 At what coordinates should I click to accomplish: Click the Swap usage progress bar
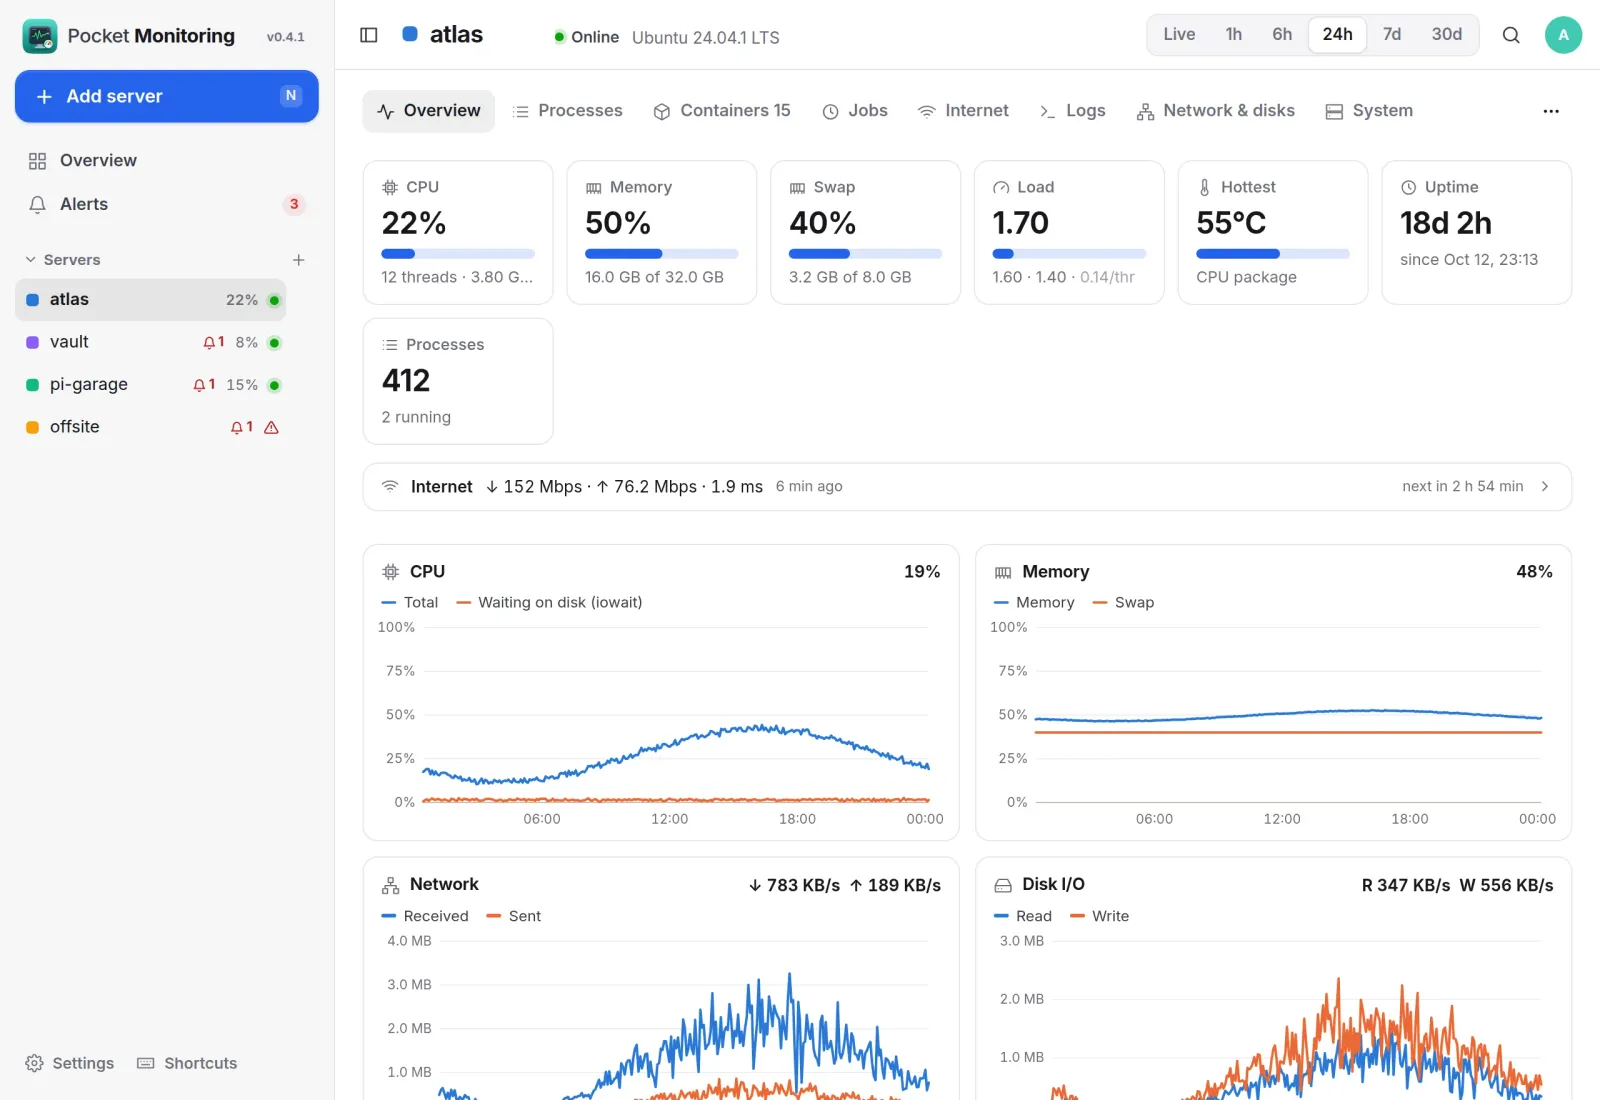(865, 254)
